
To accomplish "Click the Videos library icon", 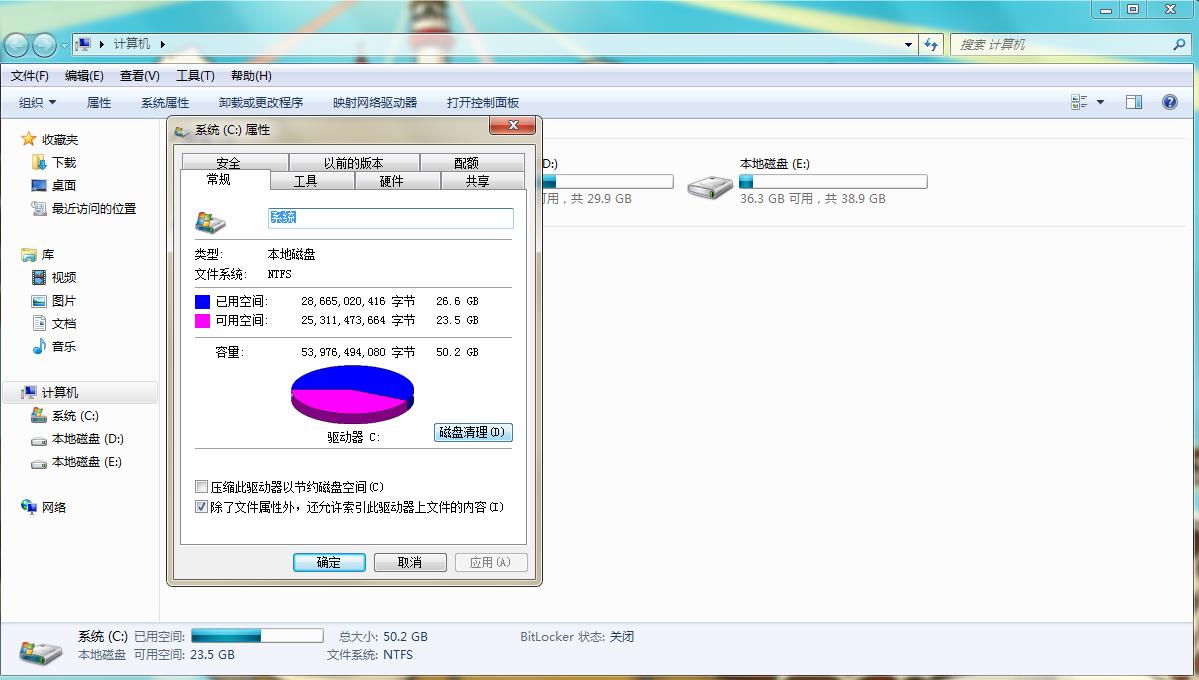I will click(38, 277).
